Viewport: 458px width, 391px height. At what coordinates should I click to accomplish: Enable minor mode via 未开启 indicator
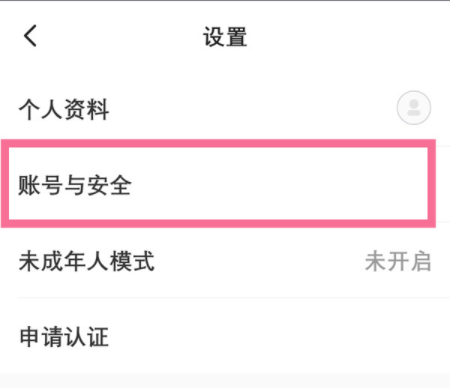click(398, 261)
